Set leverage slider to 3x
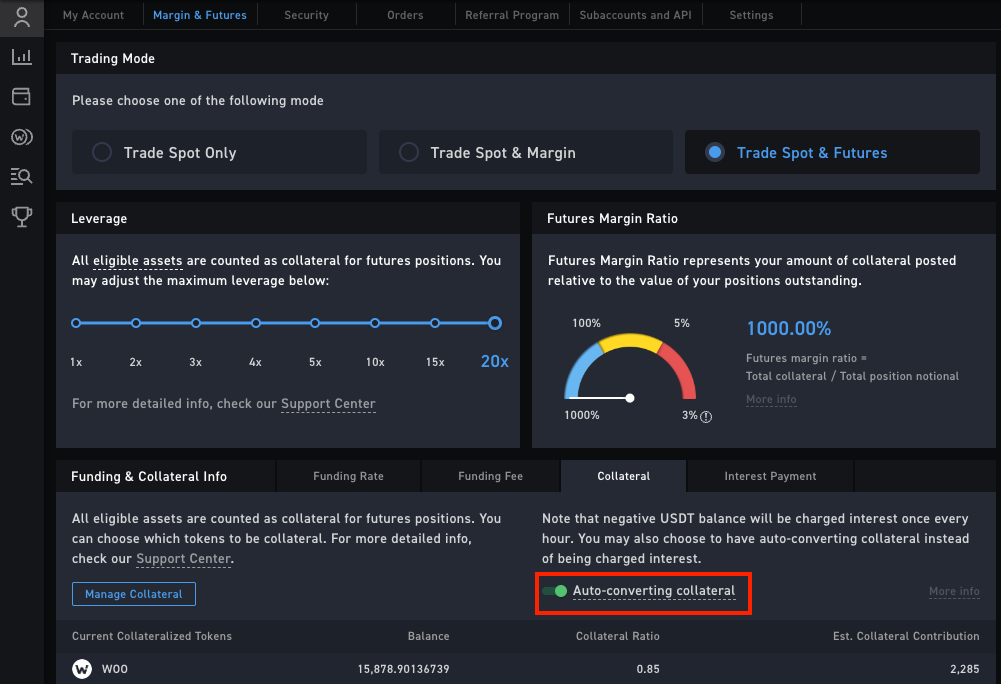The height and width of the screenshot is (684, 1001). click(x=196, y=323)
